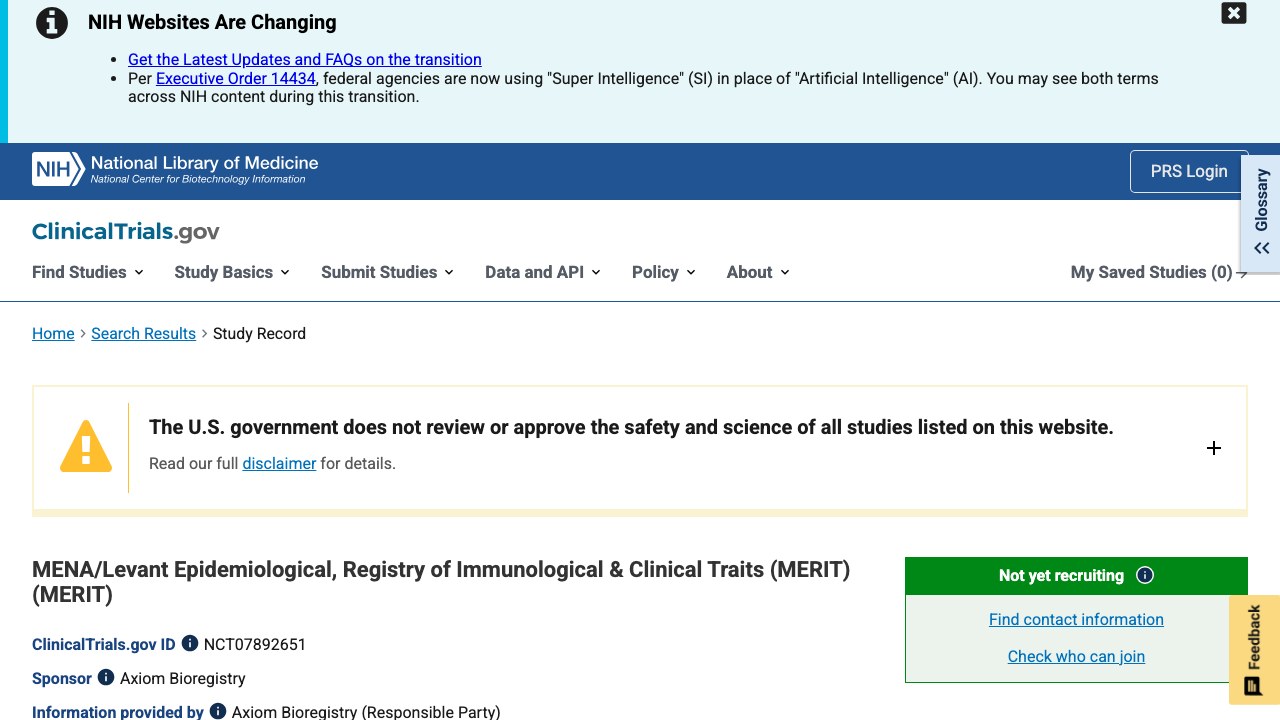The image size is (1280, 720).
Task: Go to My Saved Studies
Action: [x=1159, y=272]
